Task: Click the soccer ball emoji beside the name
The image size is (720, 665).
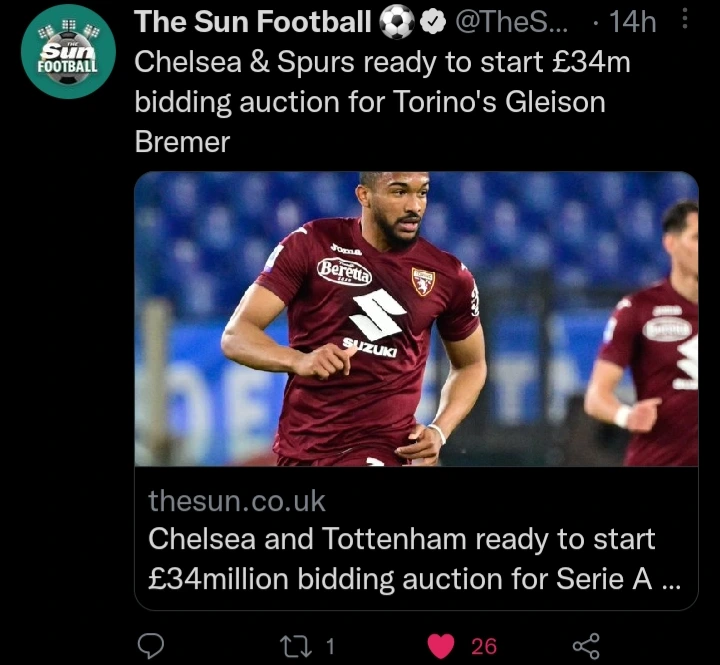Action: pyautogui.click(x=397, y=22)
